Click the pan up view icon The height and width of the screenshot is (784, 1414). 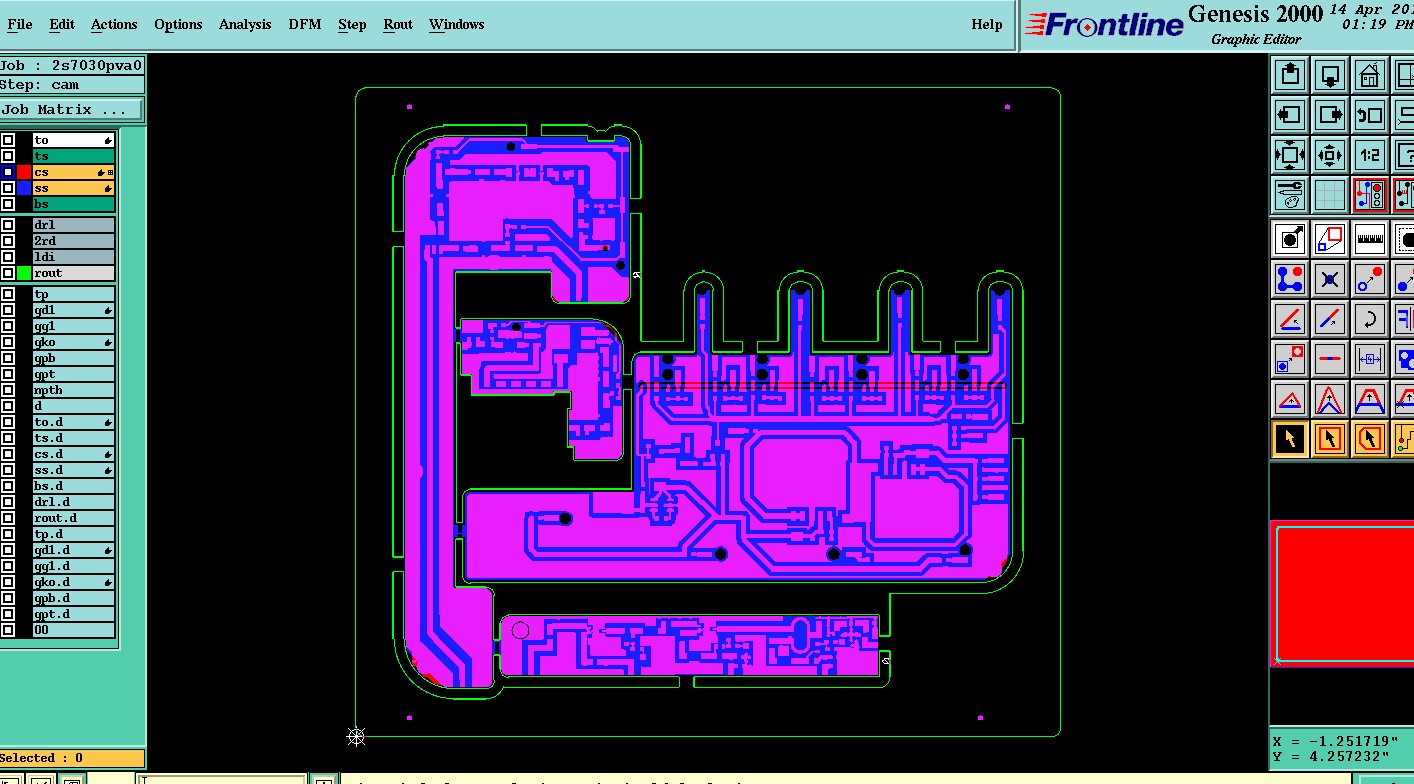point(1290,74)
